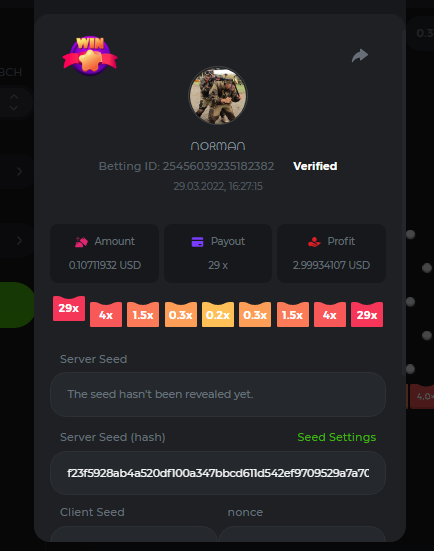
Task: Click the green bet button at left edge
Action: (17, 305)
